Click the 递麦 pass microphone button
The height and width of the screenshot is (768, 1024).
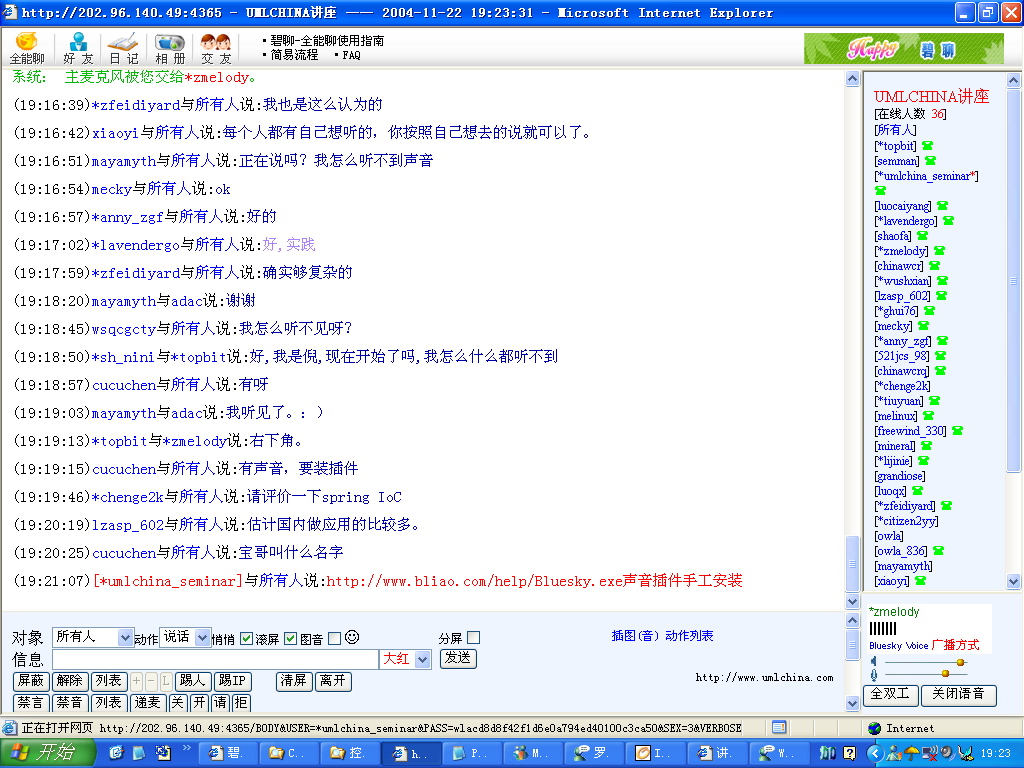pyautogui.click(x=148, y=703)
